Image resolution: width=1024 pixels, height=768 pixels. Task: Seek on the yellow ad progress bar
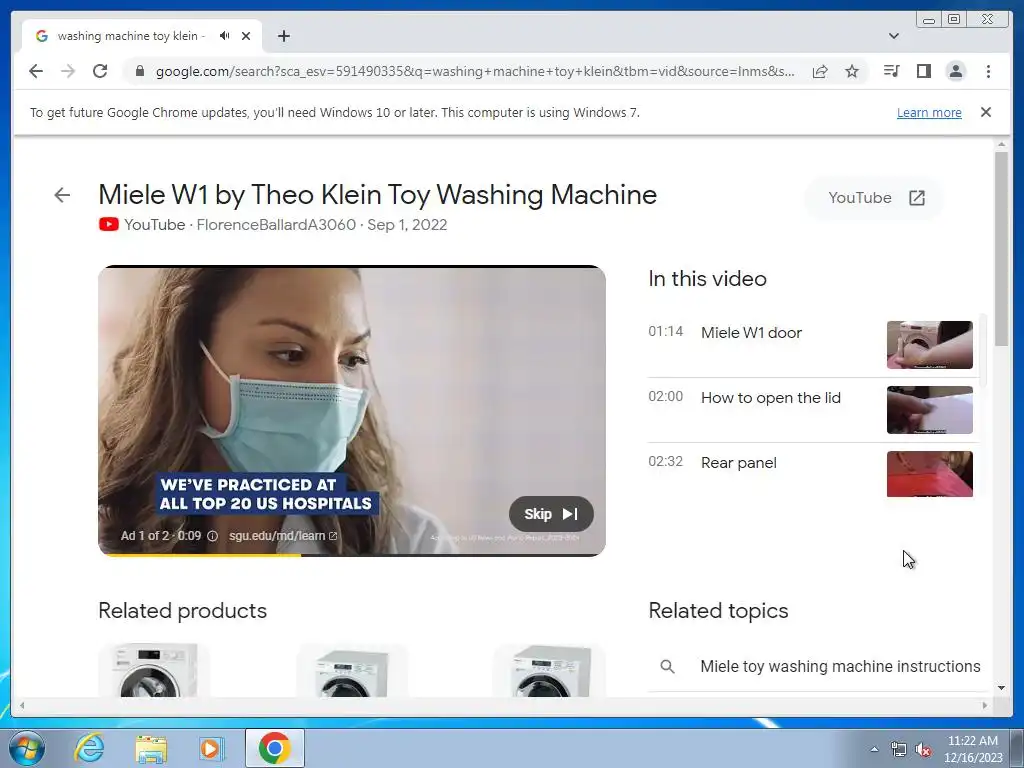pos(351,555)
